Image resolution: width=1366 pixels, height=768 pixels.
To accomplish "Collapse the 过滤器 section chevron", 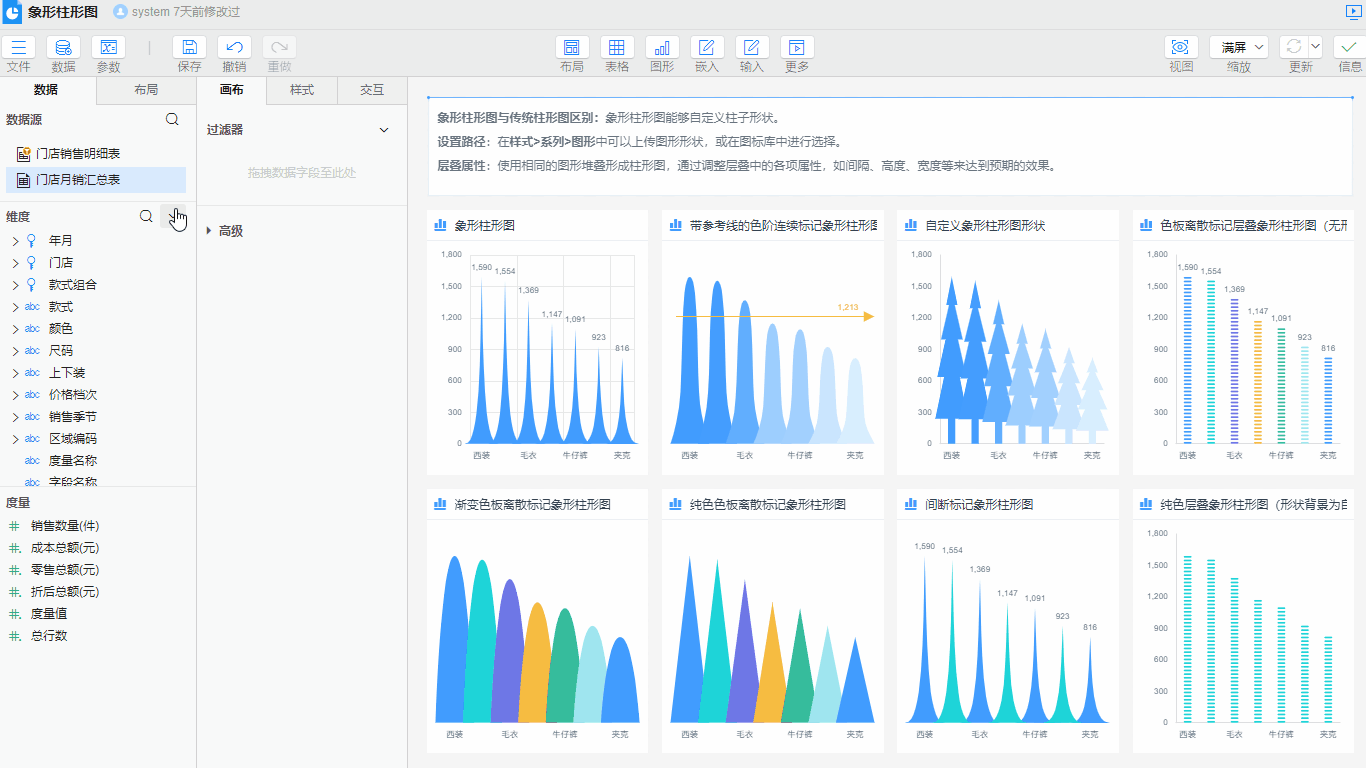I will click(384, 130).
